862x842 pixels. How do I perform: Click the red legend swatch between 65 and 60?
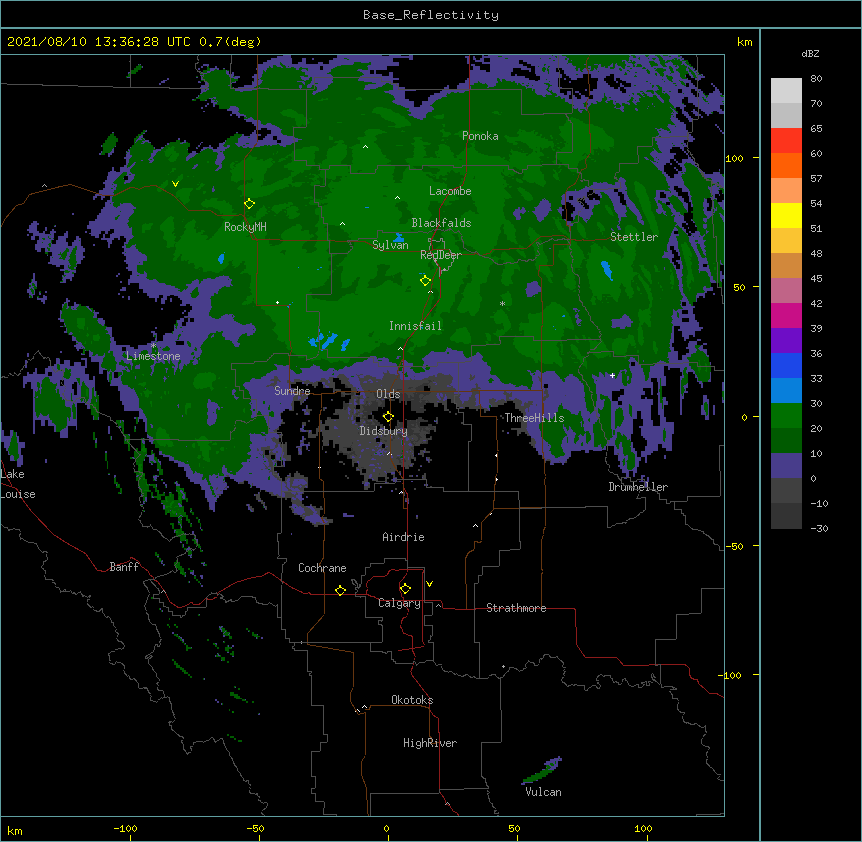pos(786,141)
